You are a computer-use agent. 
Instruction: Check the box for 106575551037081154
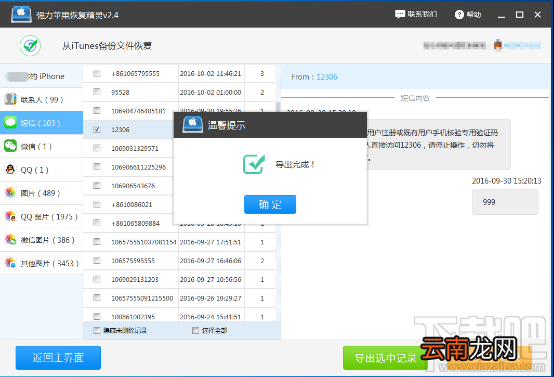[x=96, y=242]
